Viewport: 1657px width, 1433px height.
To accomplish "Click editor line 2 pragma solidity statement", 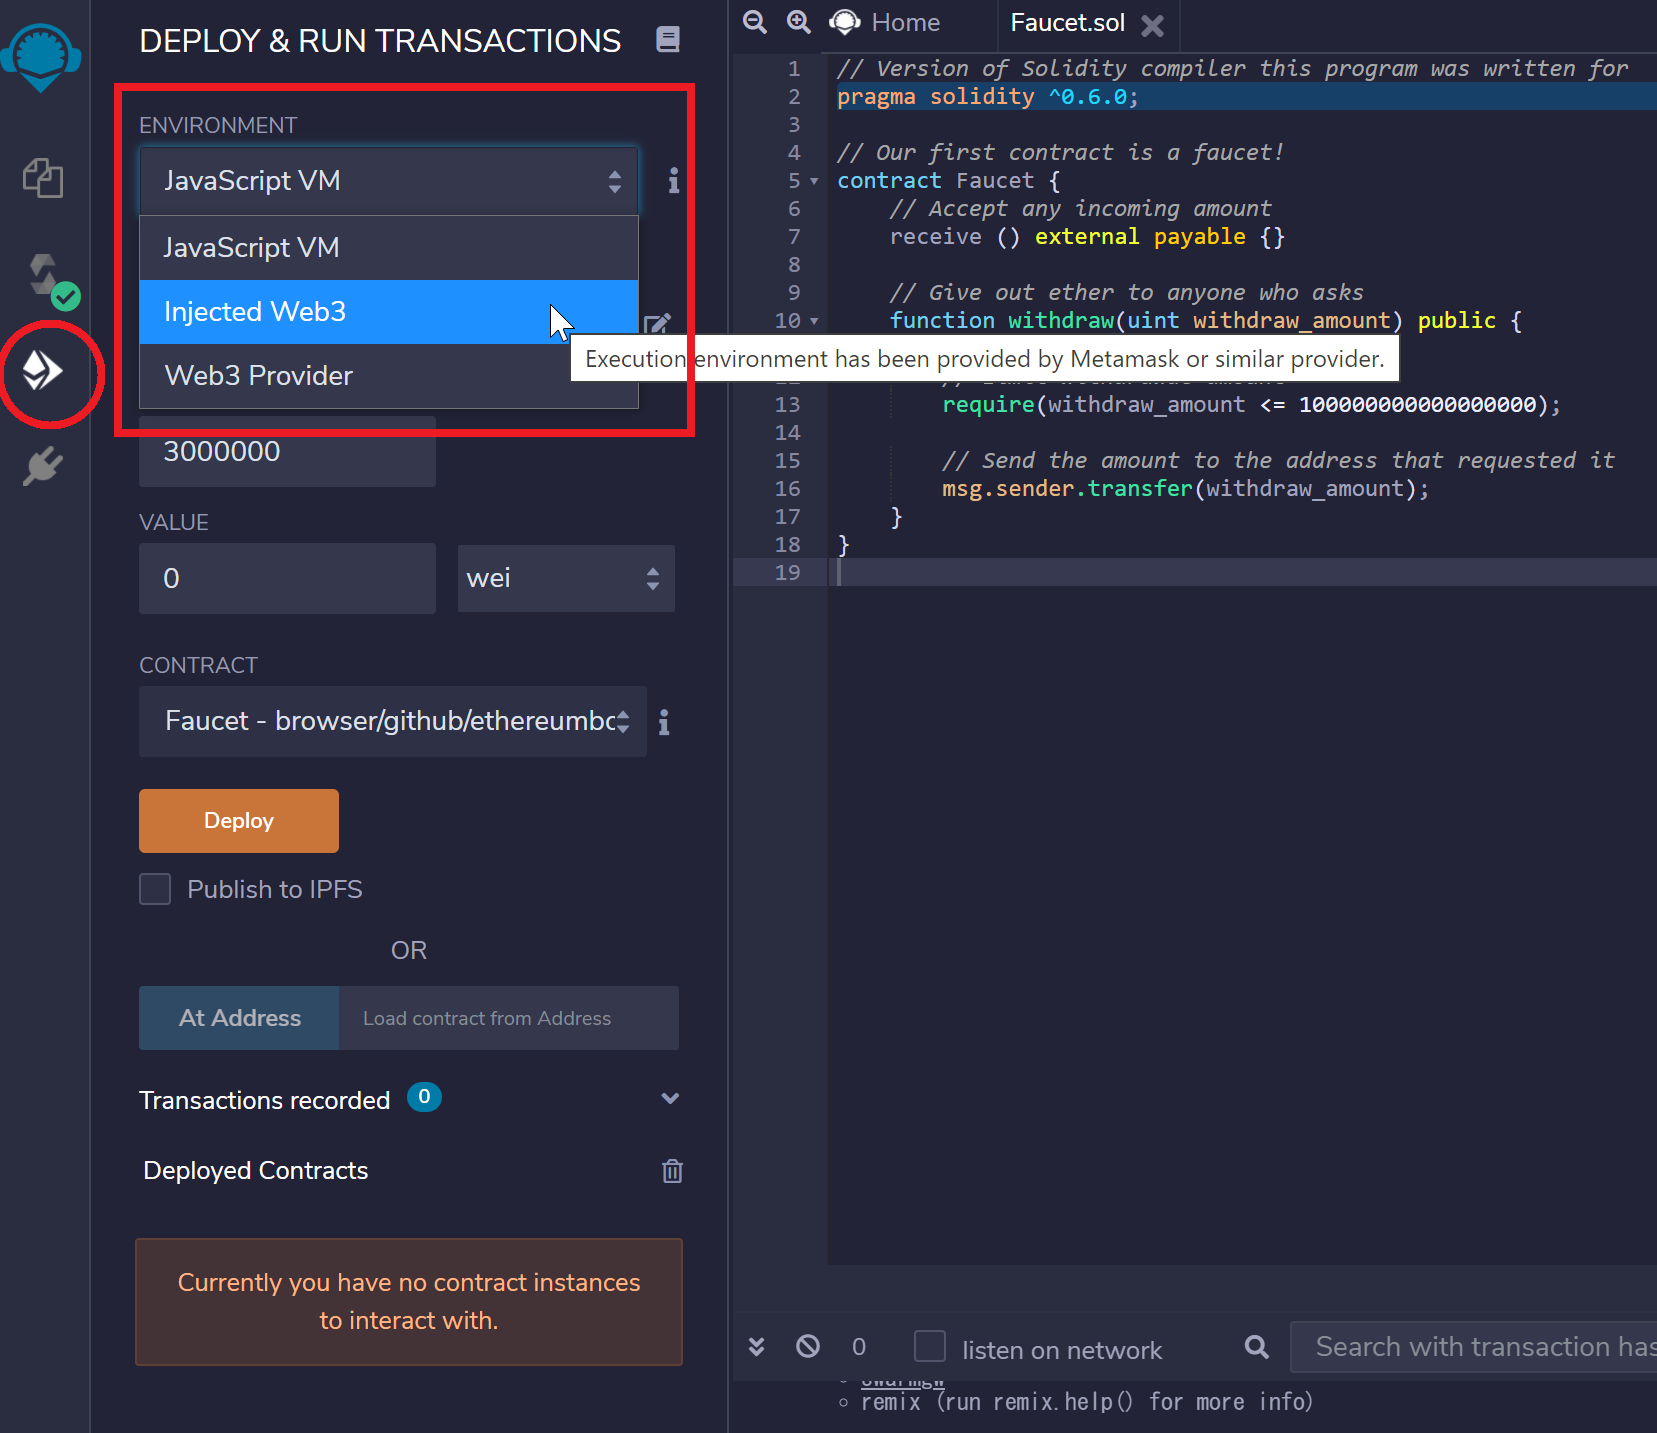I will pyautogui.click(x=988, y=97).
